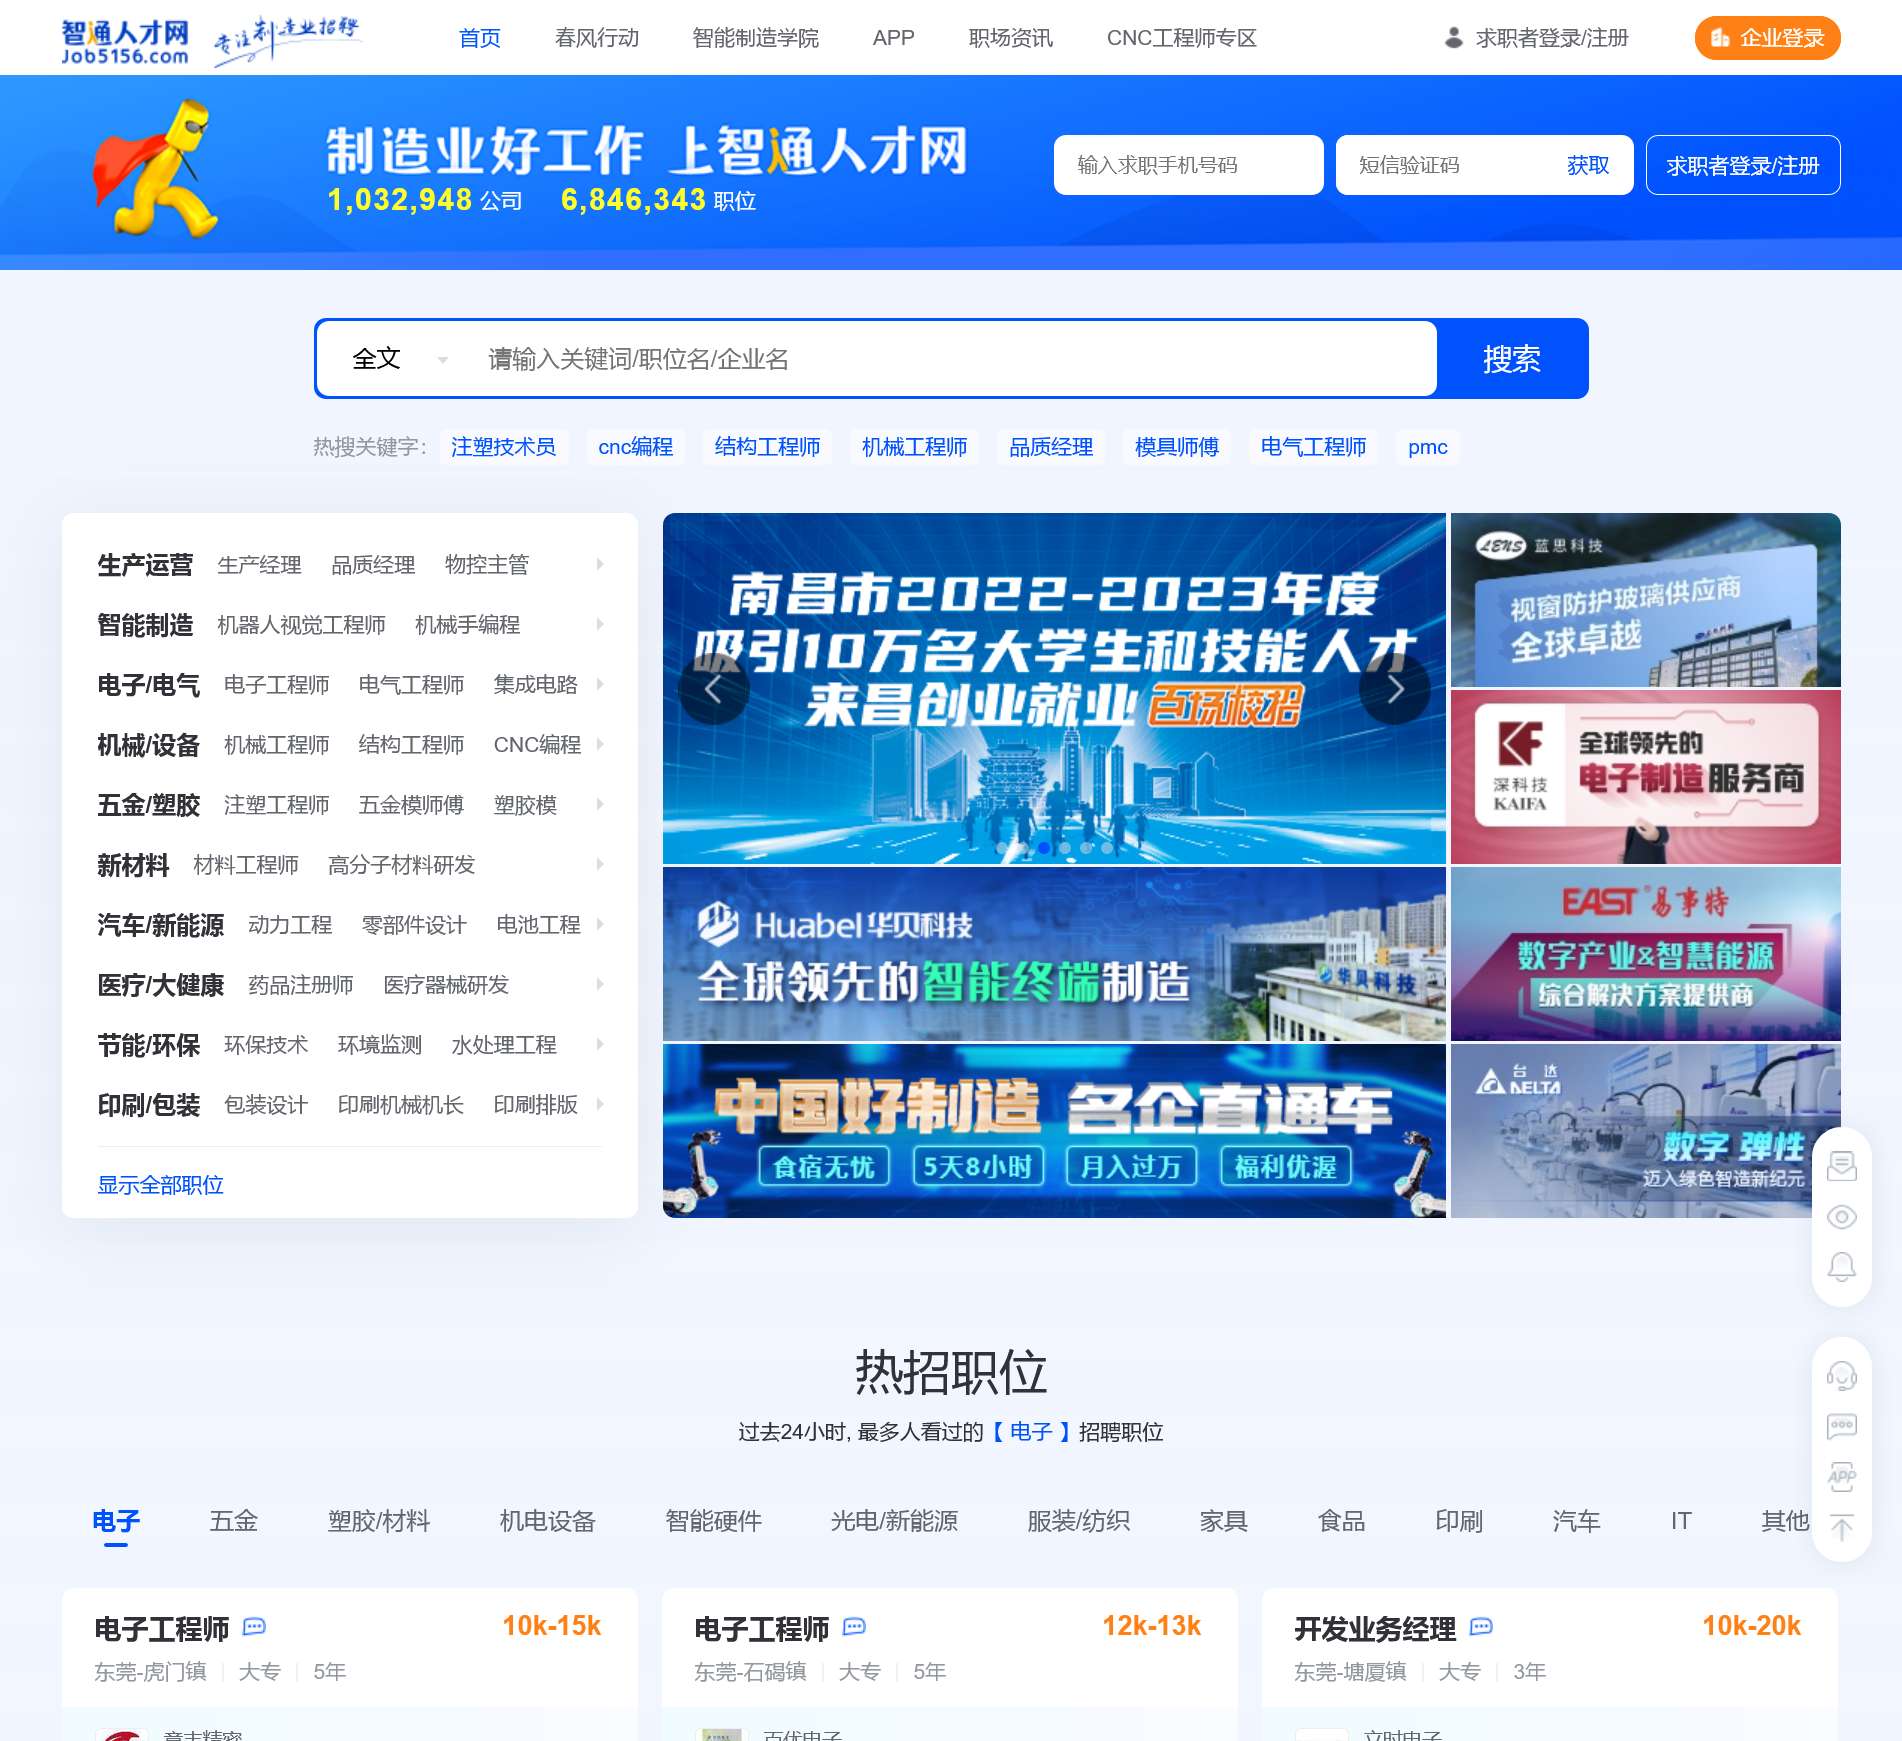Open 智能制造学院 navigation item
The image size is (1902, 1741).
[x=756, y=38]
